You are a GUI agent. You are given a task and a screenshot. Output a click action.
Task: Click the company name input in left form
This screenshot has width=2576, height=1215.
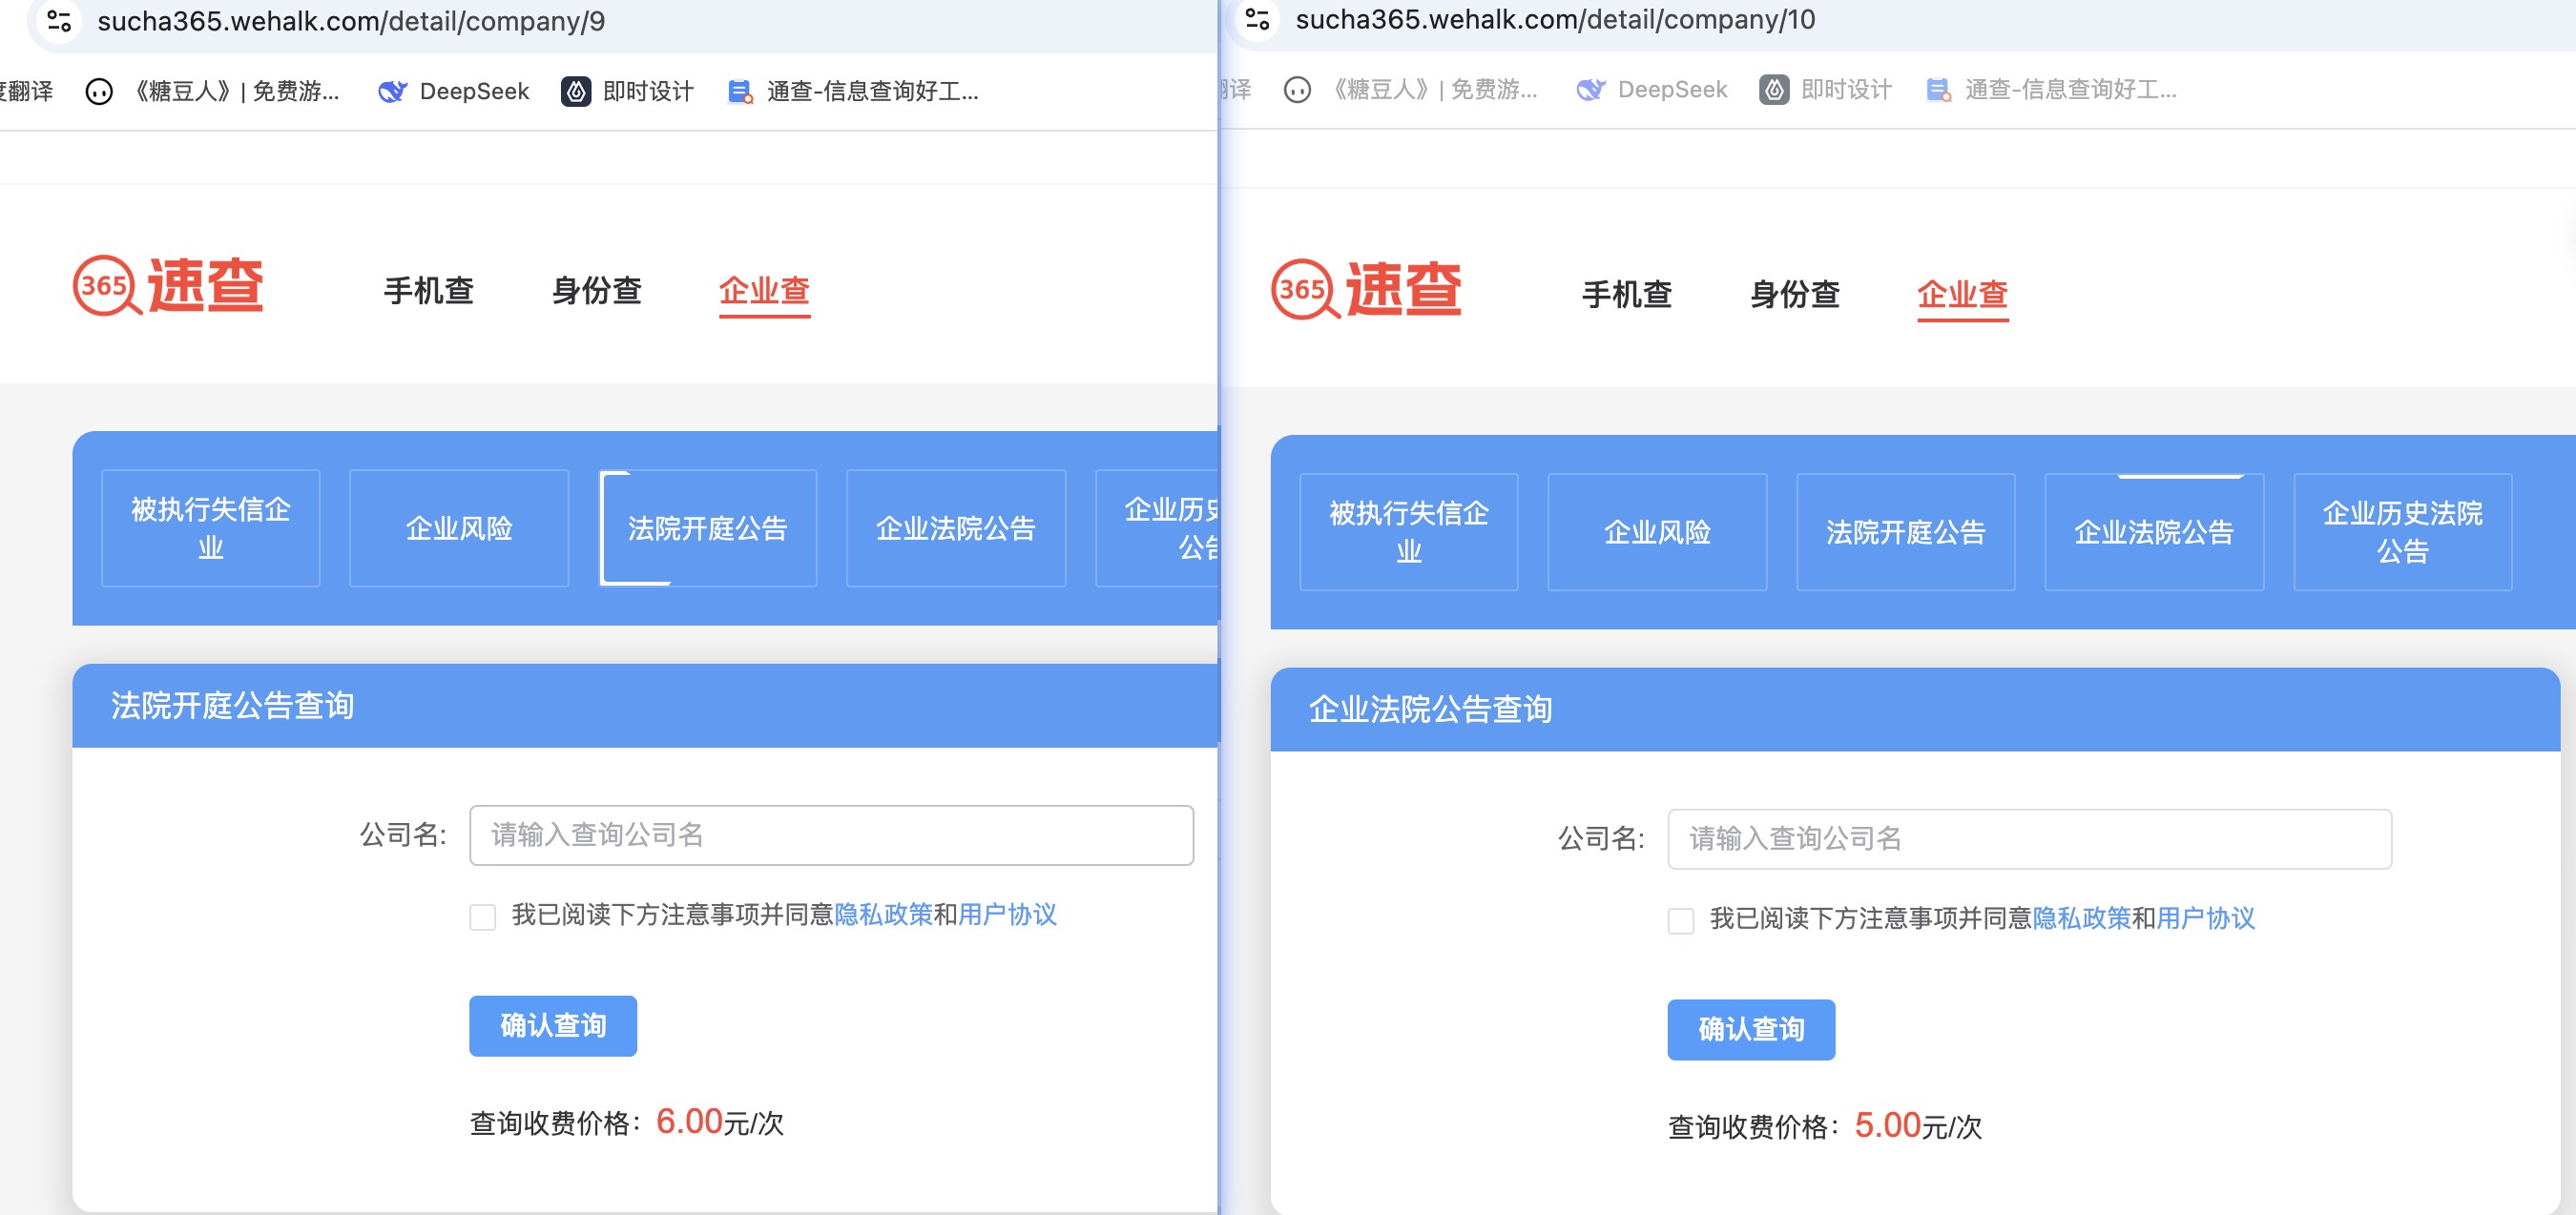[x=831, y=835]
